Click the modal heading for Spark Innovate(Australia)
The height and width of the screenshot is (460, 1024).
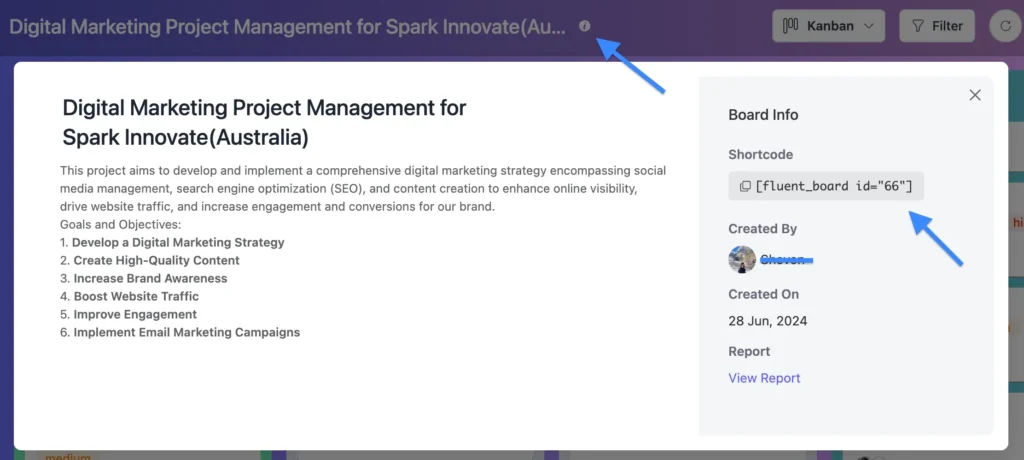[x=264, y=121]
